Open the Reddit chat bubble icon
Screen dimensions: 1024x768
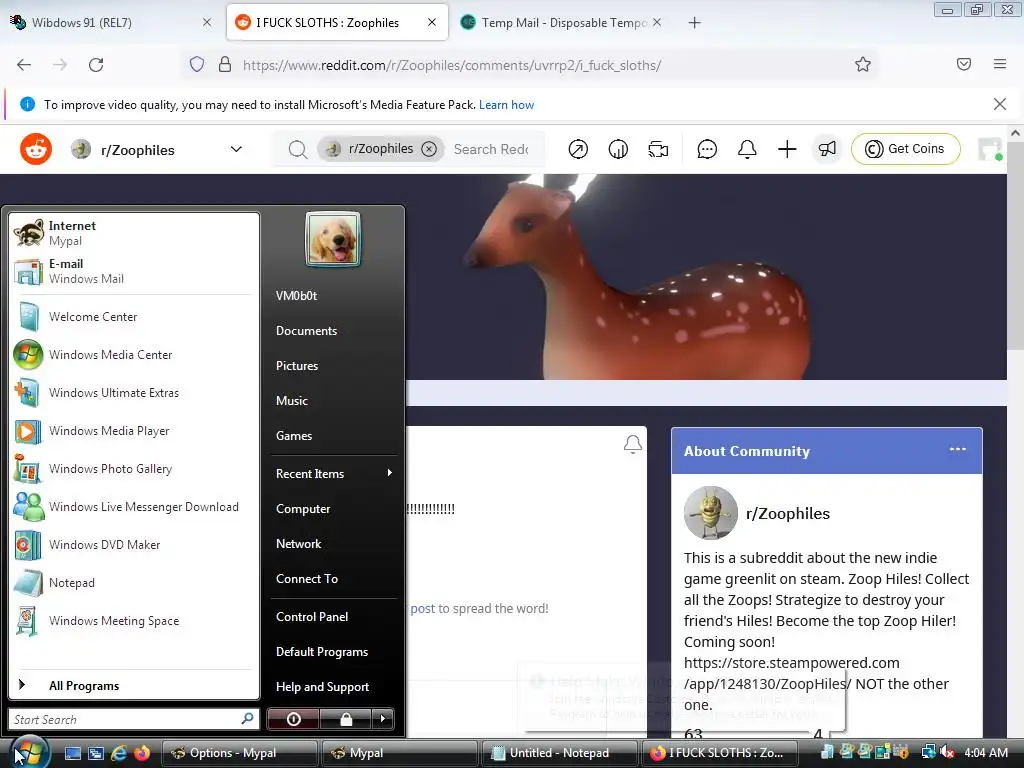(707, 150)
